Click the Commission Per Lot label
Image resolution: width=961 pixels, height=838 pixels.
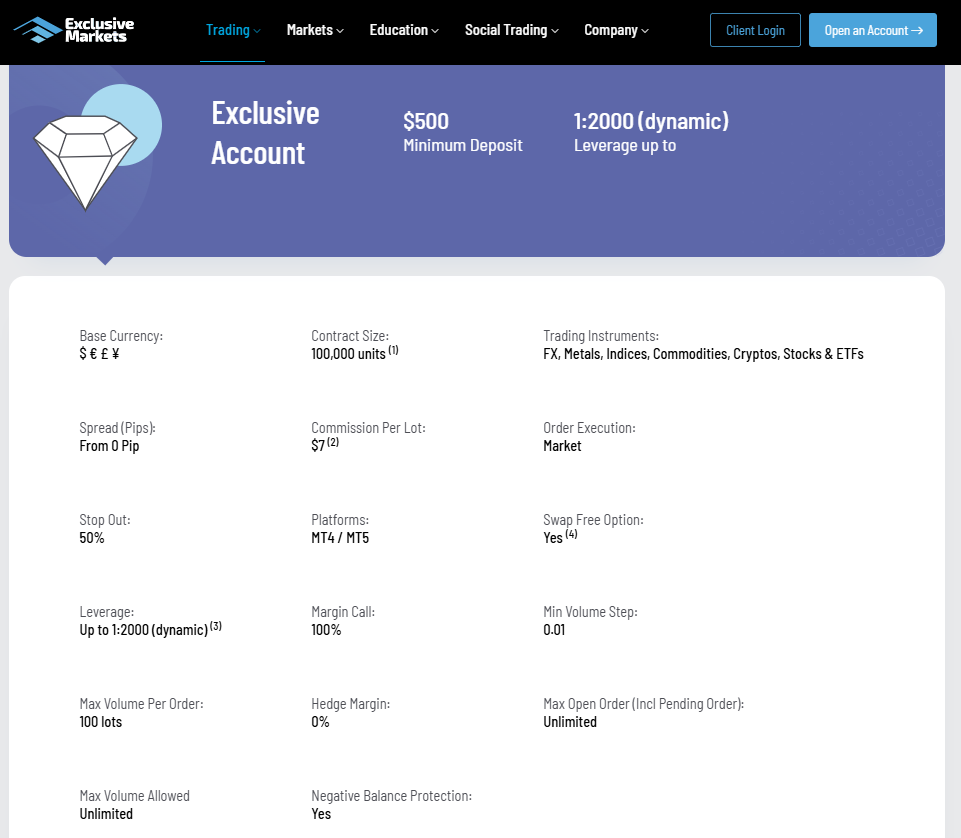click(368, 428)
